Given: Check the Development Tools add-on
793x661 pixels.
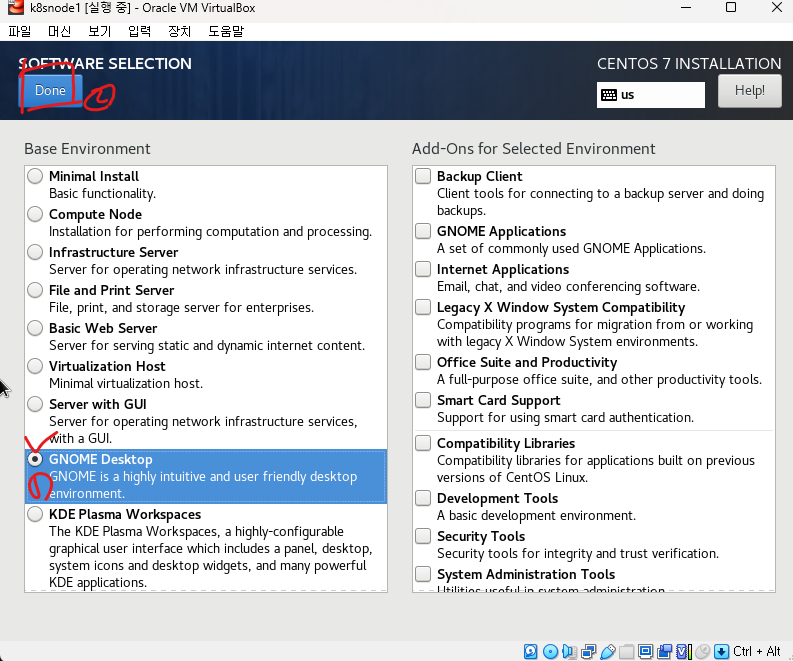Looking at the screenshot, I should coord(423,498).
